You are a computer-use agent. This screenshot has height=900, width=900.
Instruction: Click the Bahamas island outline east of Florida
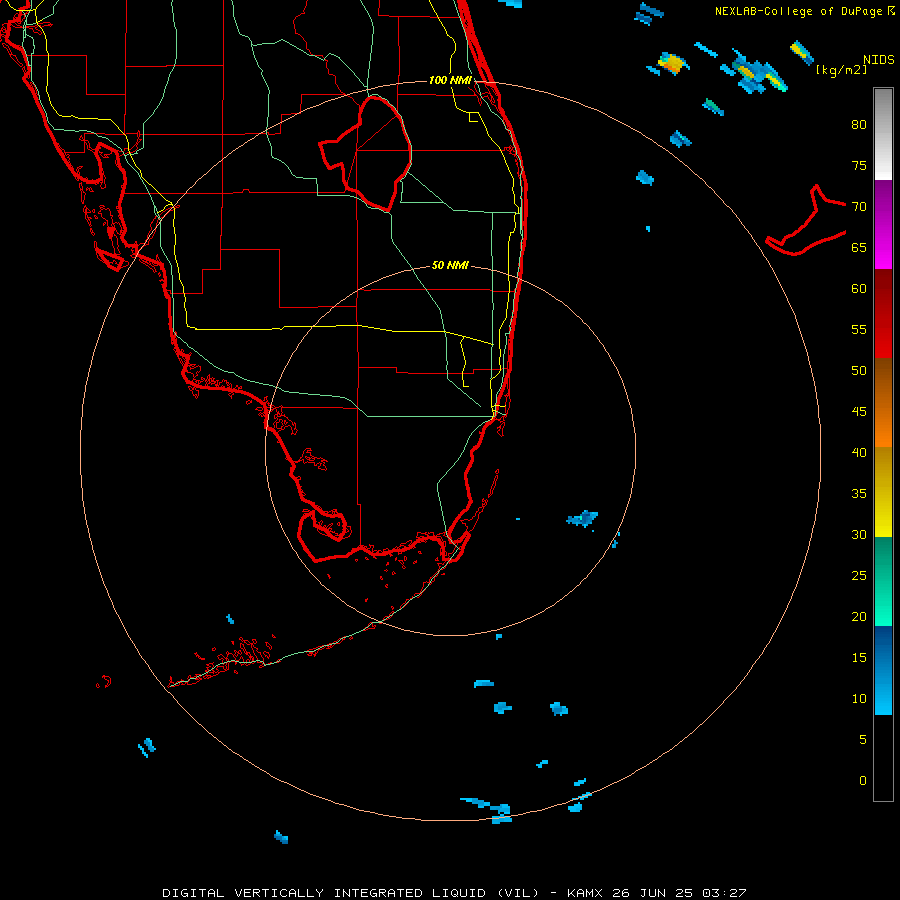806,220
